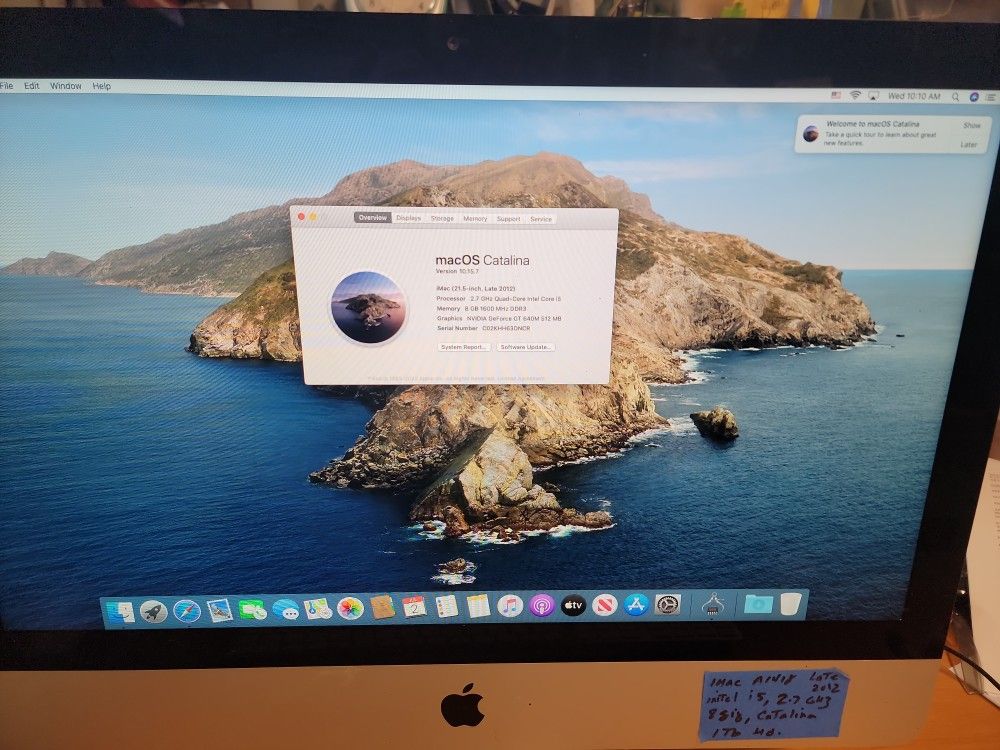This screenshot has height=750, width=1000.
Task: Click the Version 10.15.7 text
Action: point(457,271)
